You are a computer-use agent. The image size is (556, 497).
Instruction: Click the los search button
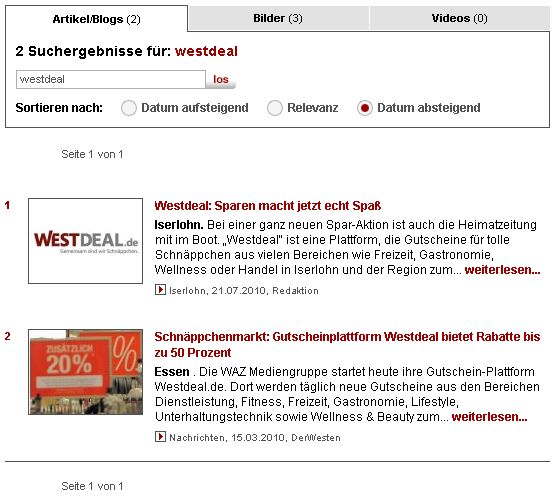(221, 79)
